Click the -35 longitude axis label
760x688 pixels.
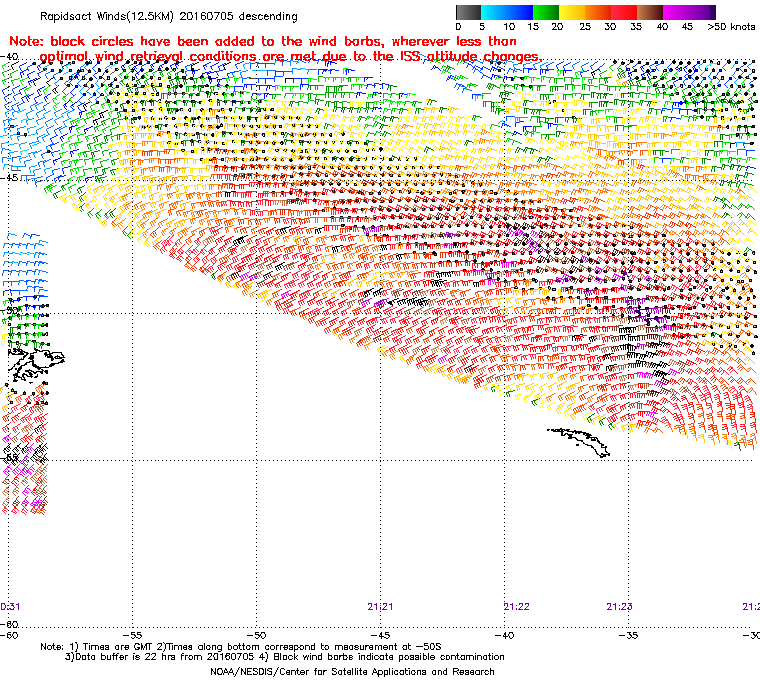629,635
